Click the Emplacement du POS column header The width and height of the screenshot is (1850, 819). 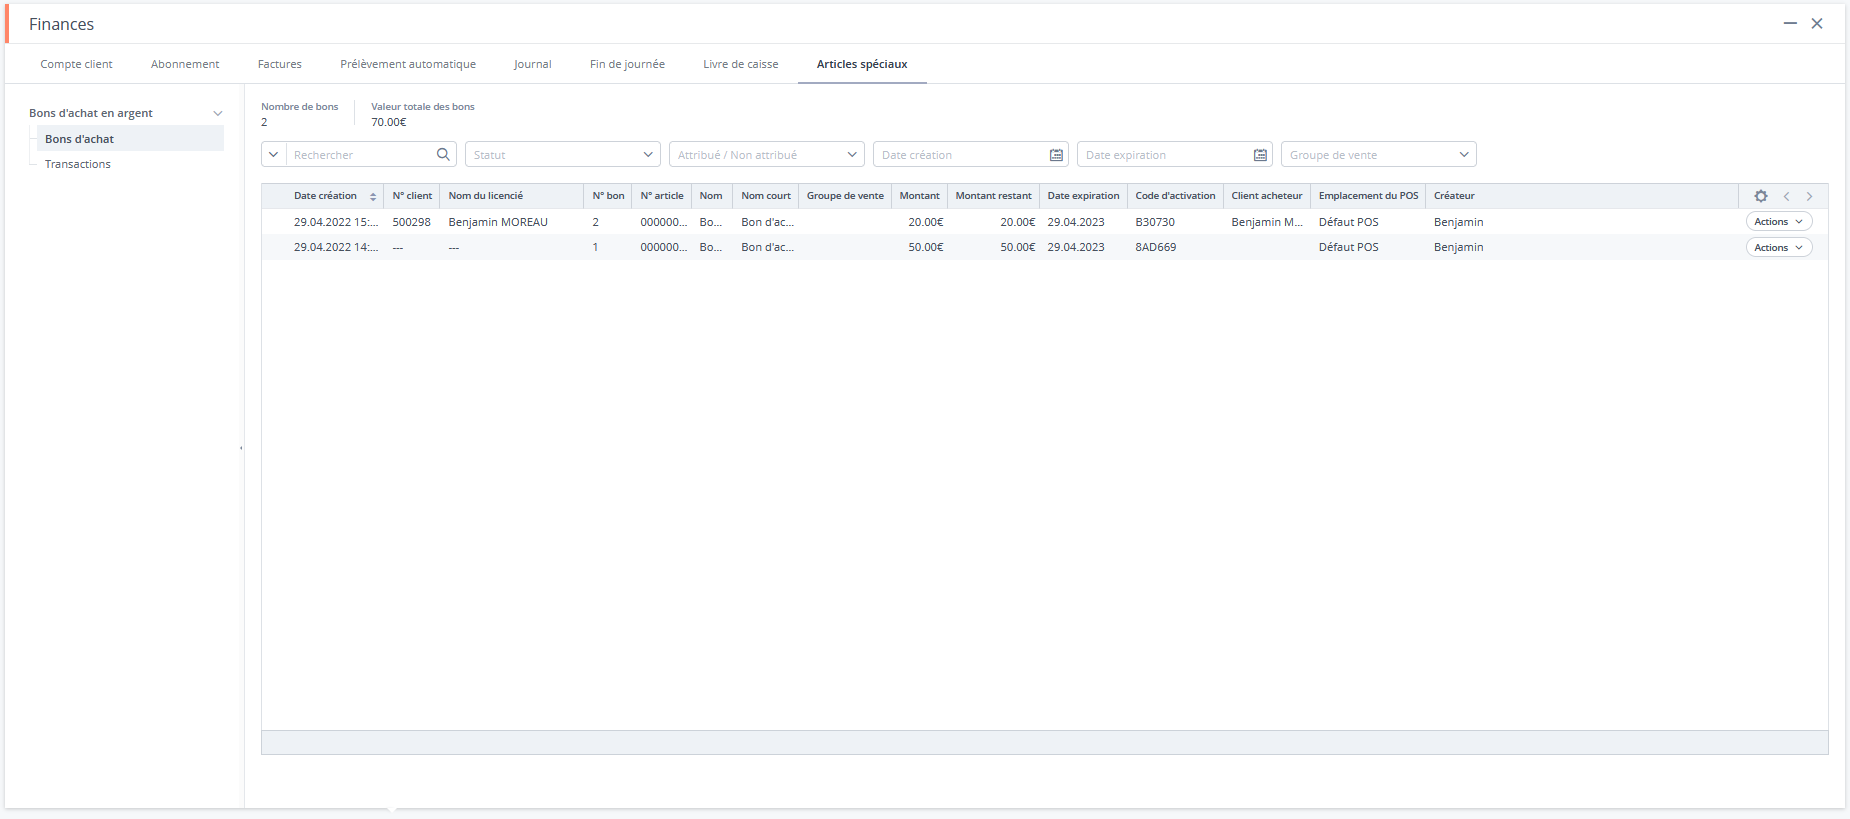(1368, 196)
